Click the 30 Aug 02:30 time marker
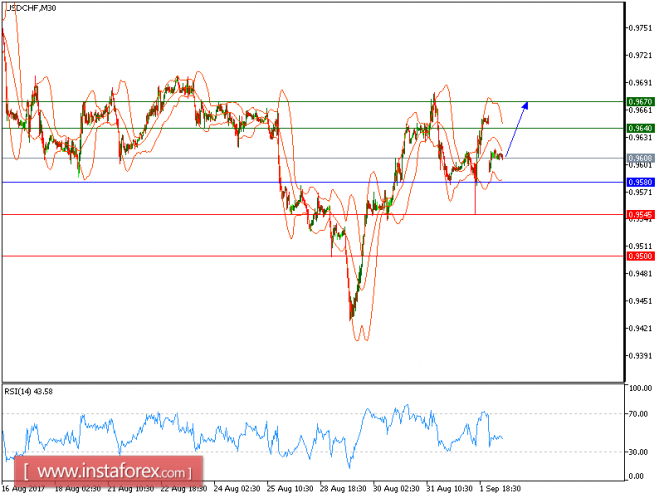 click(397, 489)
